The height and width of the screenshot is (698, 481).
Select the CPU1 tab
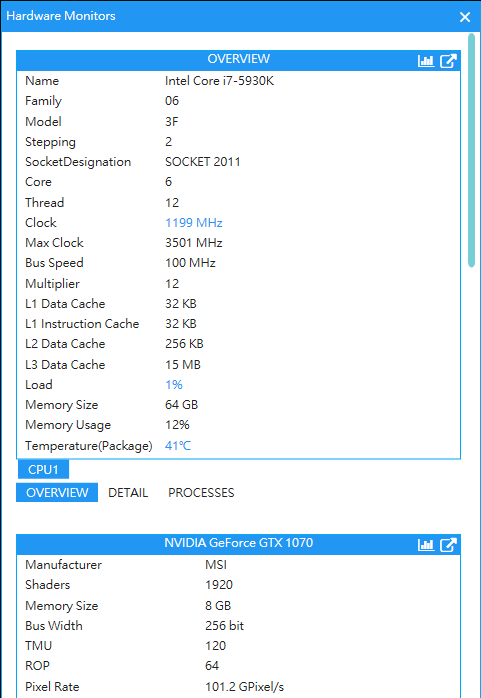pyautogui.click(x=43, y=470)
